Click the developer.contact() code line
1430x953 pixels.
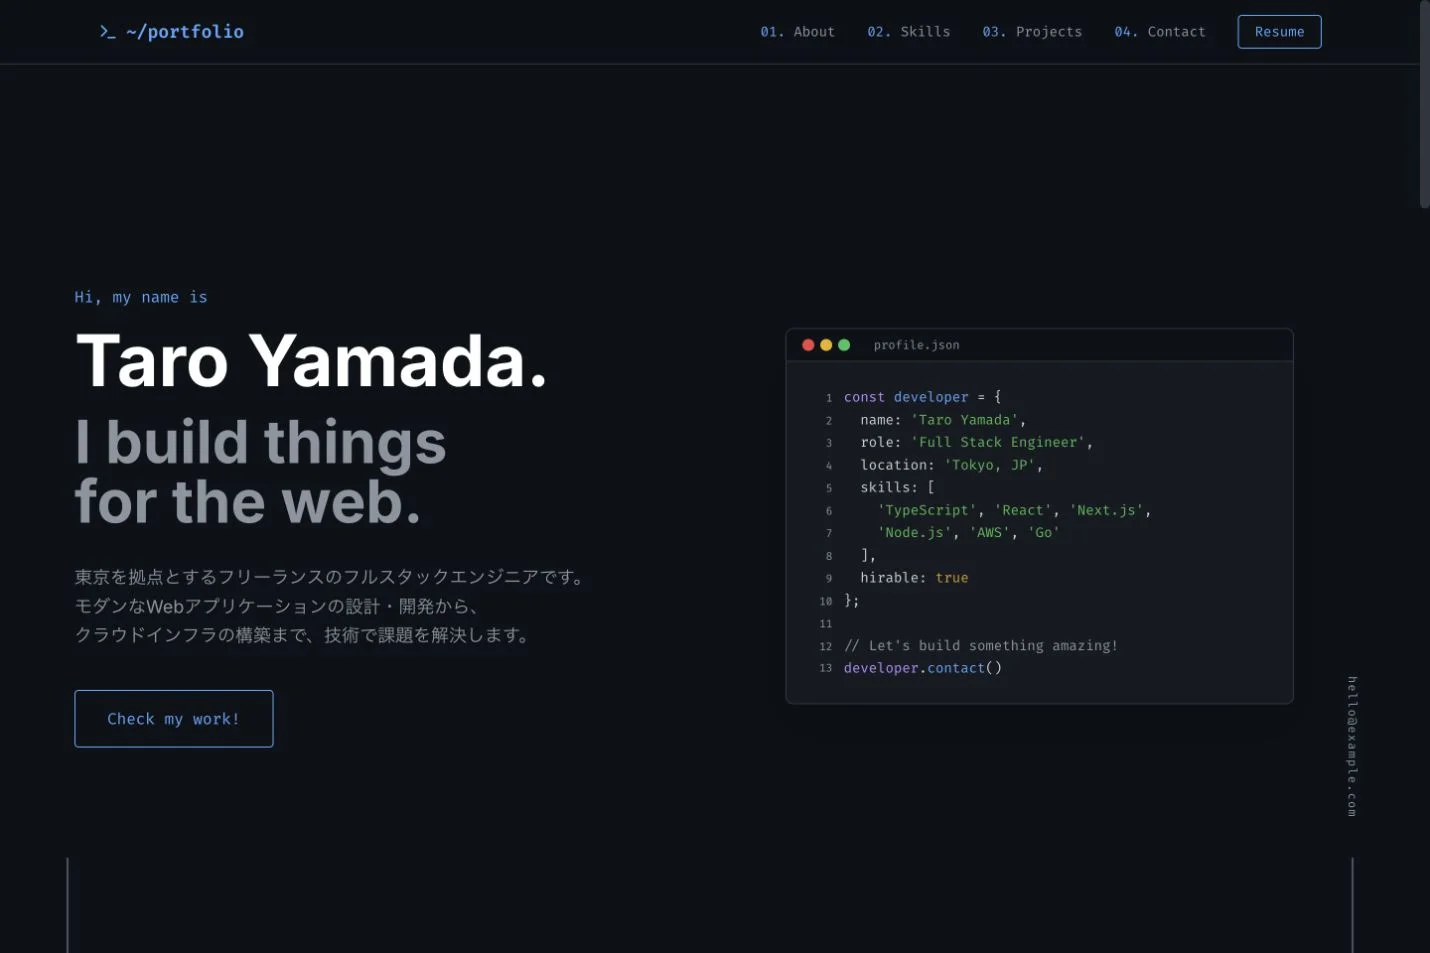(x=923, y=668)
